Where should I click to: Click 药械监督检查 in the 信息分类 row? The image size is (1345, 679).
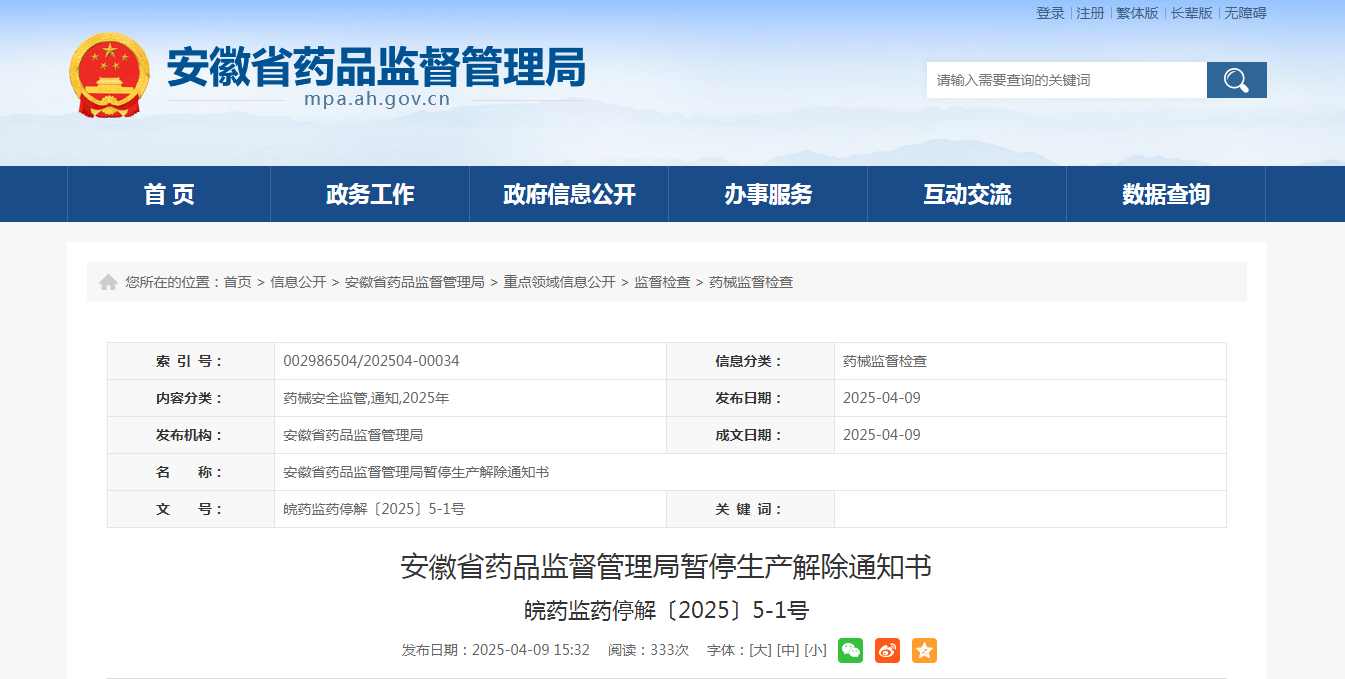pyautogui.click(x=885, y=361)
